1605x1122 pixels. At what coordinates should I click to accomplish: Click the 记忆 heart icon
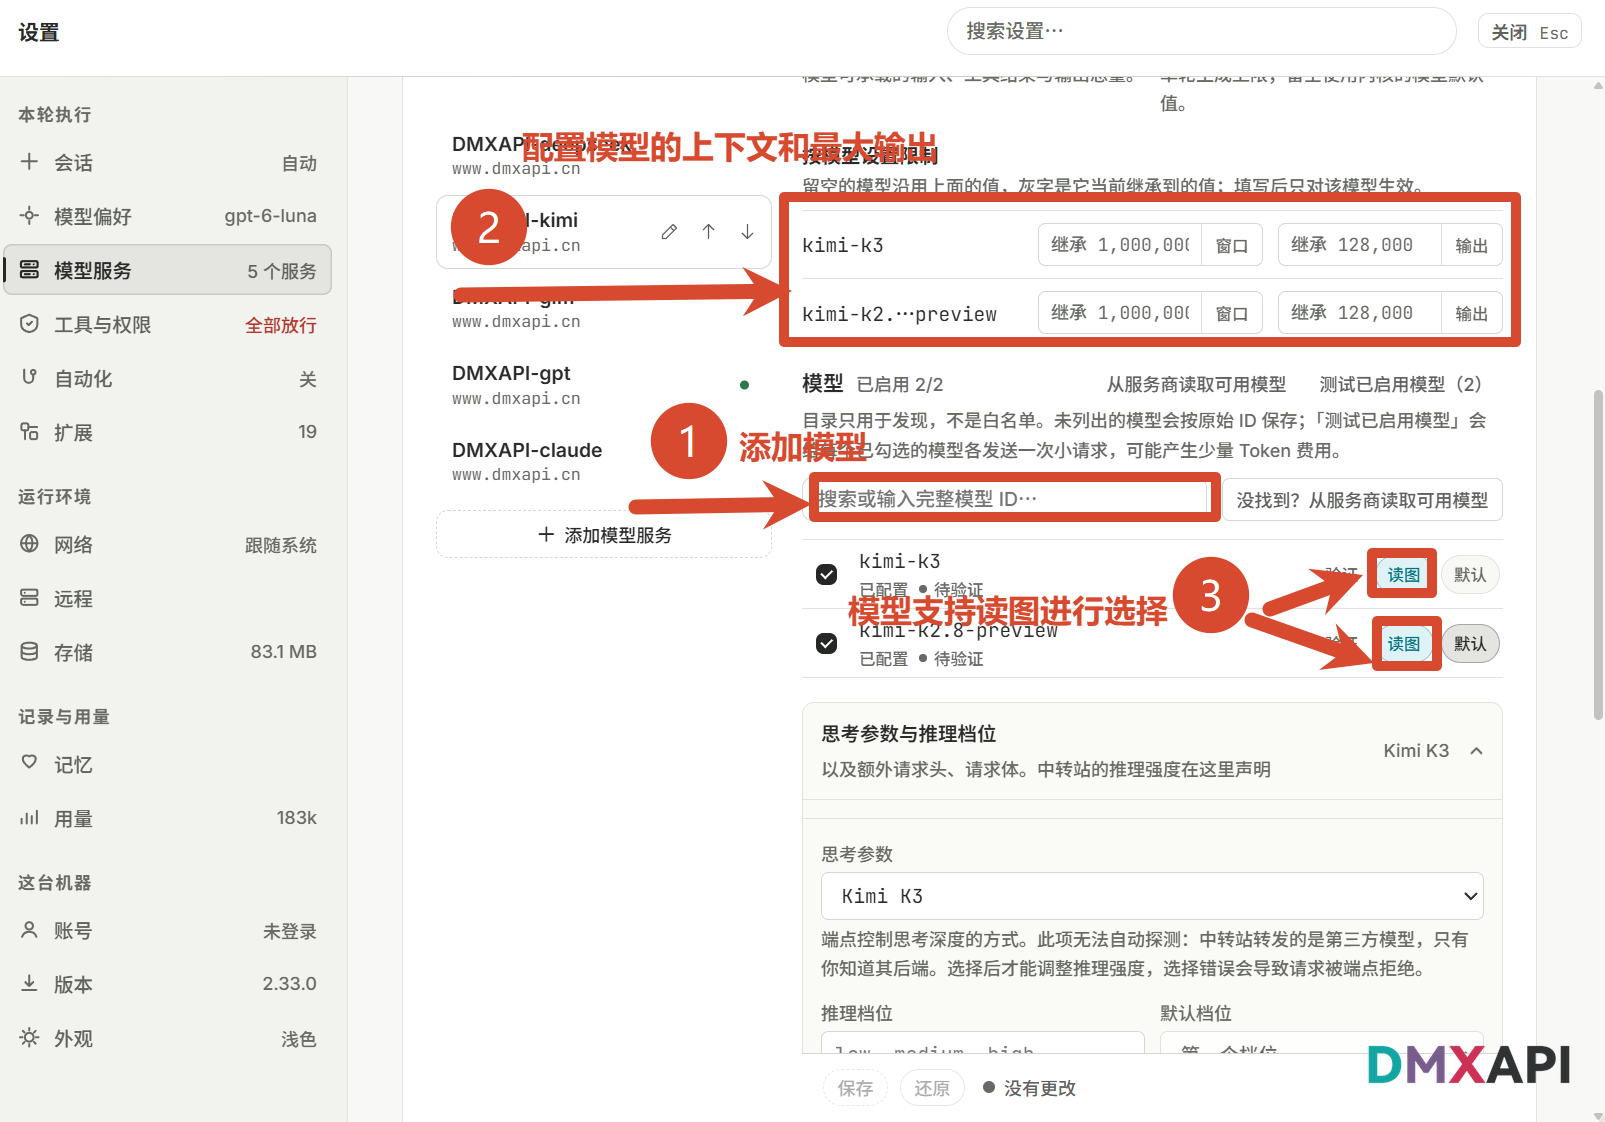point(30,763)
